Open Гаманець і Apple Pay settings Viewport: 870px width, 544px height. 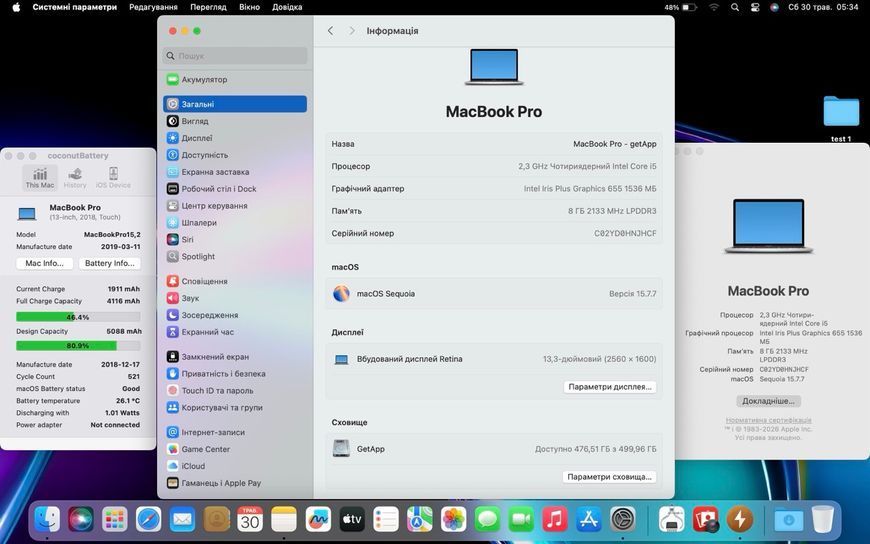click(235, 483)
